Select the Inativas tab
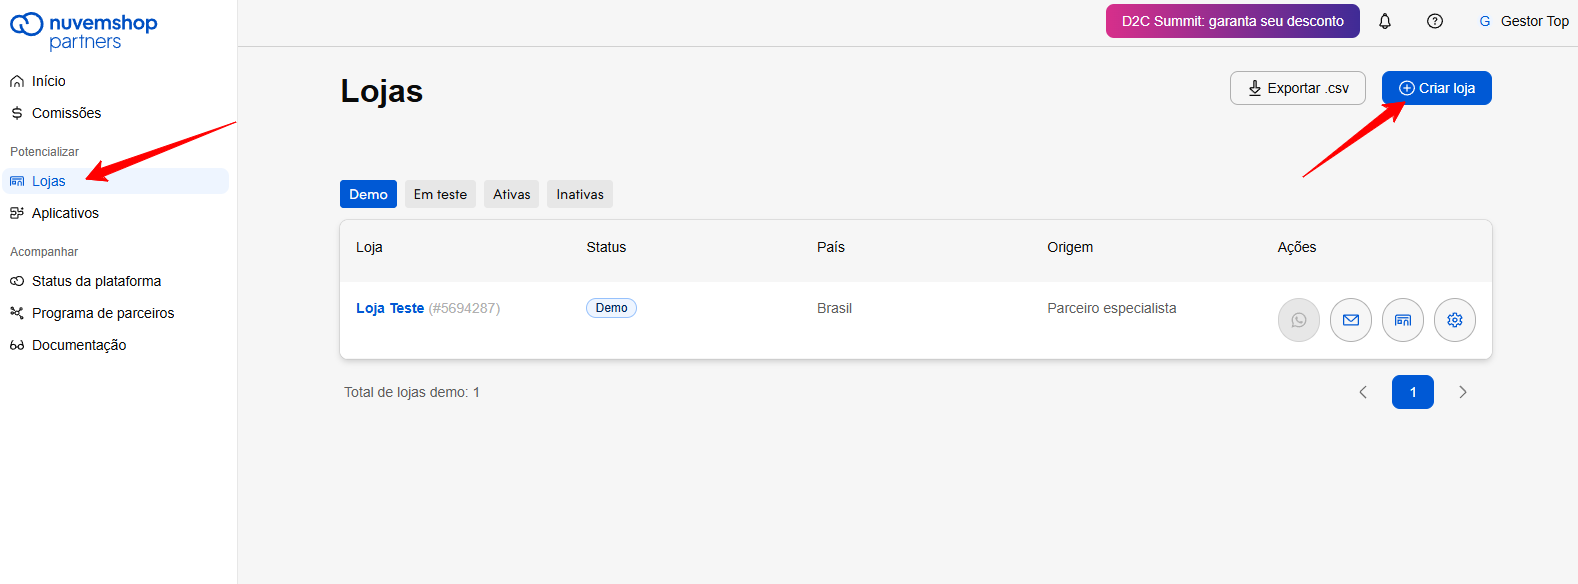Screen dimensions: 1578x584 [x=580, y=194]
